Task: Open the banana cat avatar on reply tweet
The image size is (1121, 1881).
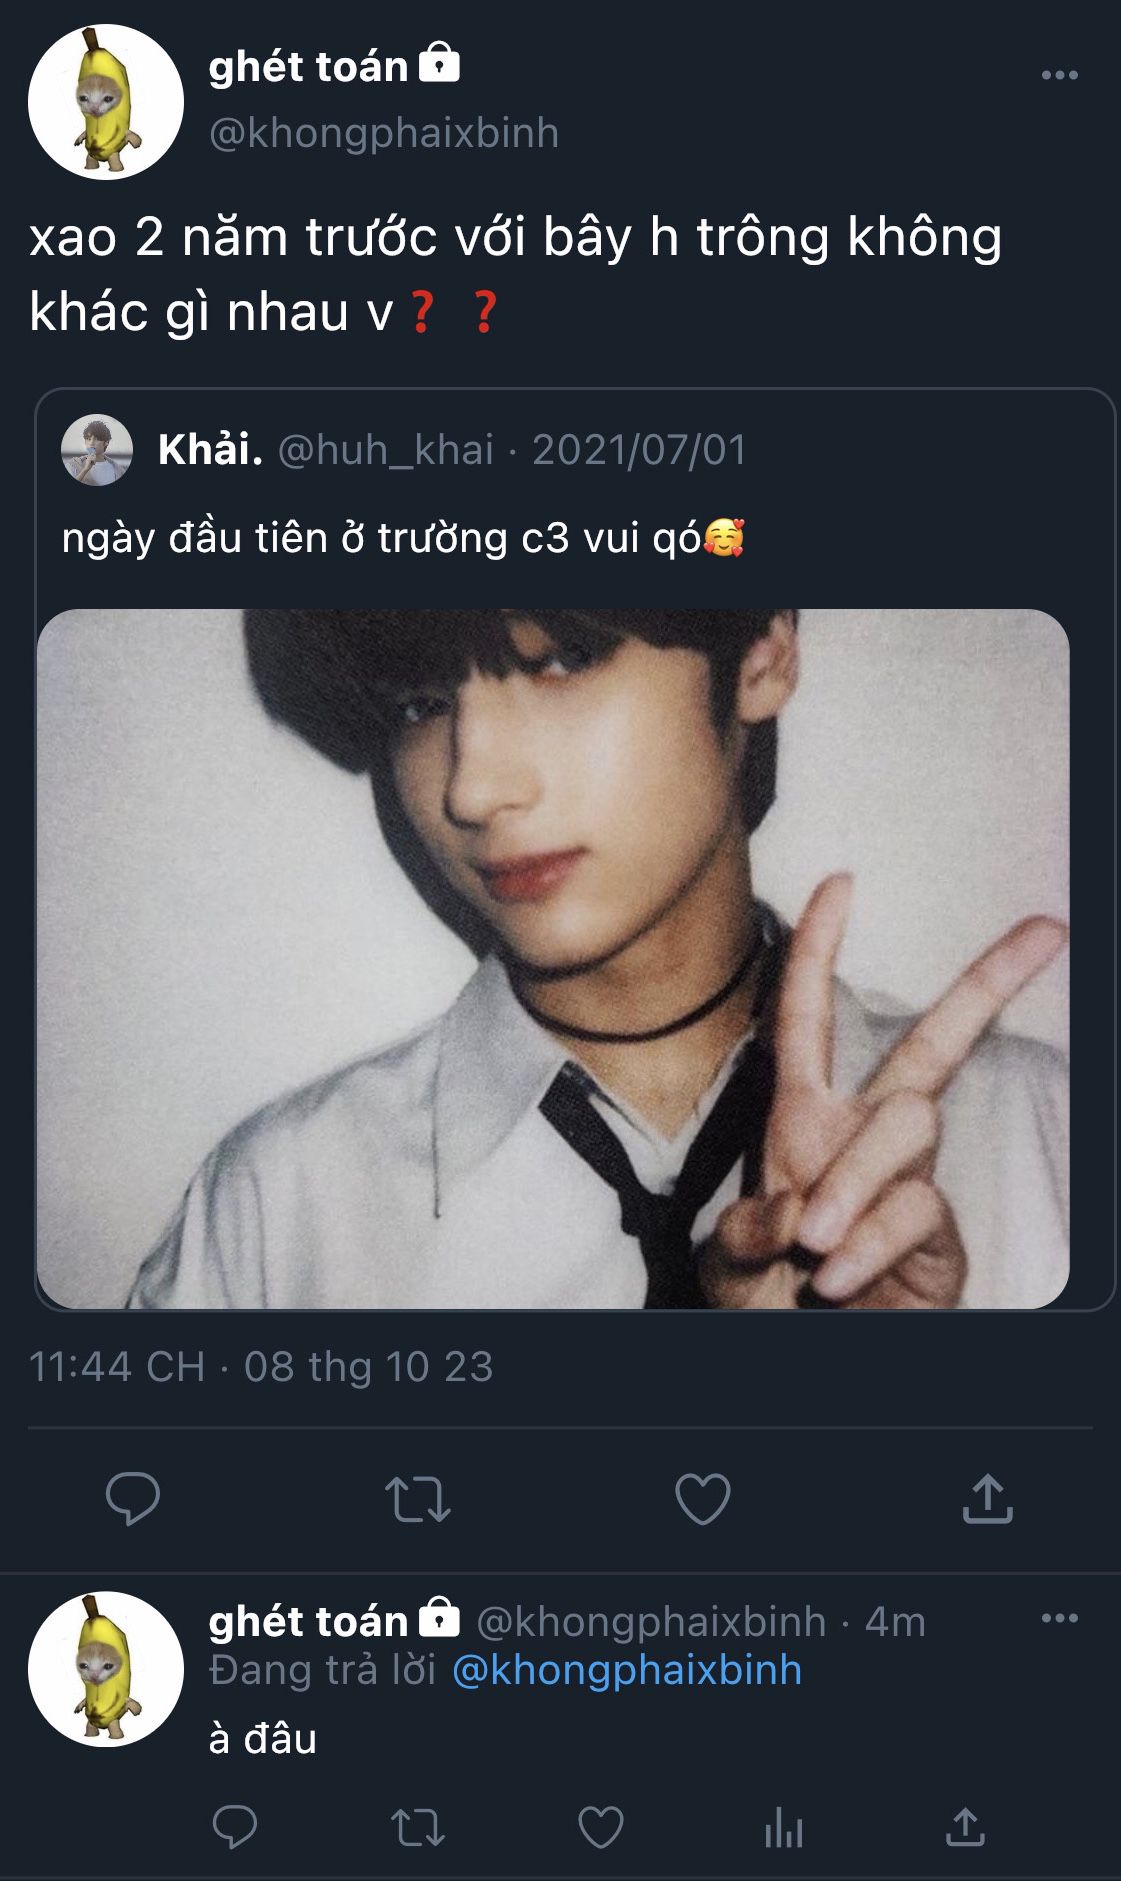Action: pyautogui.click(x=106, y=1669)
